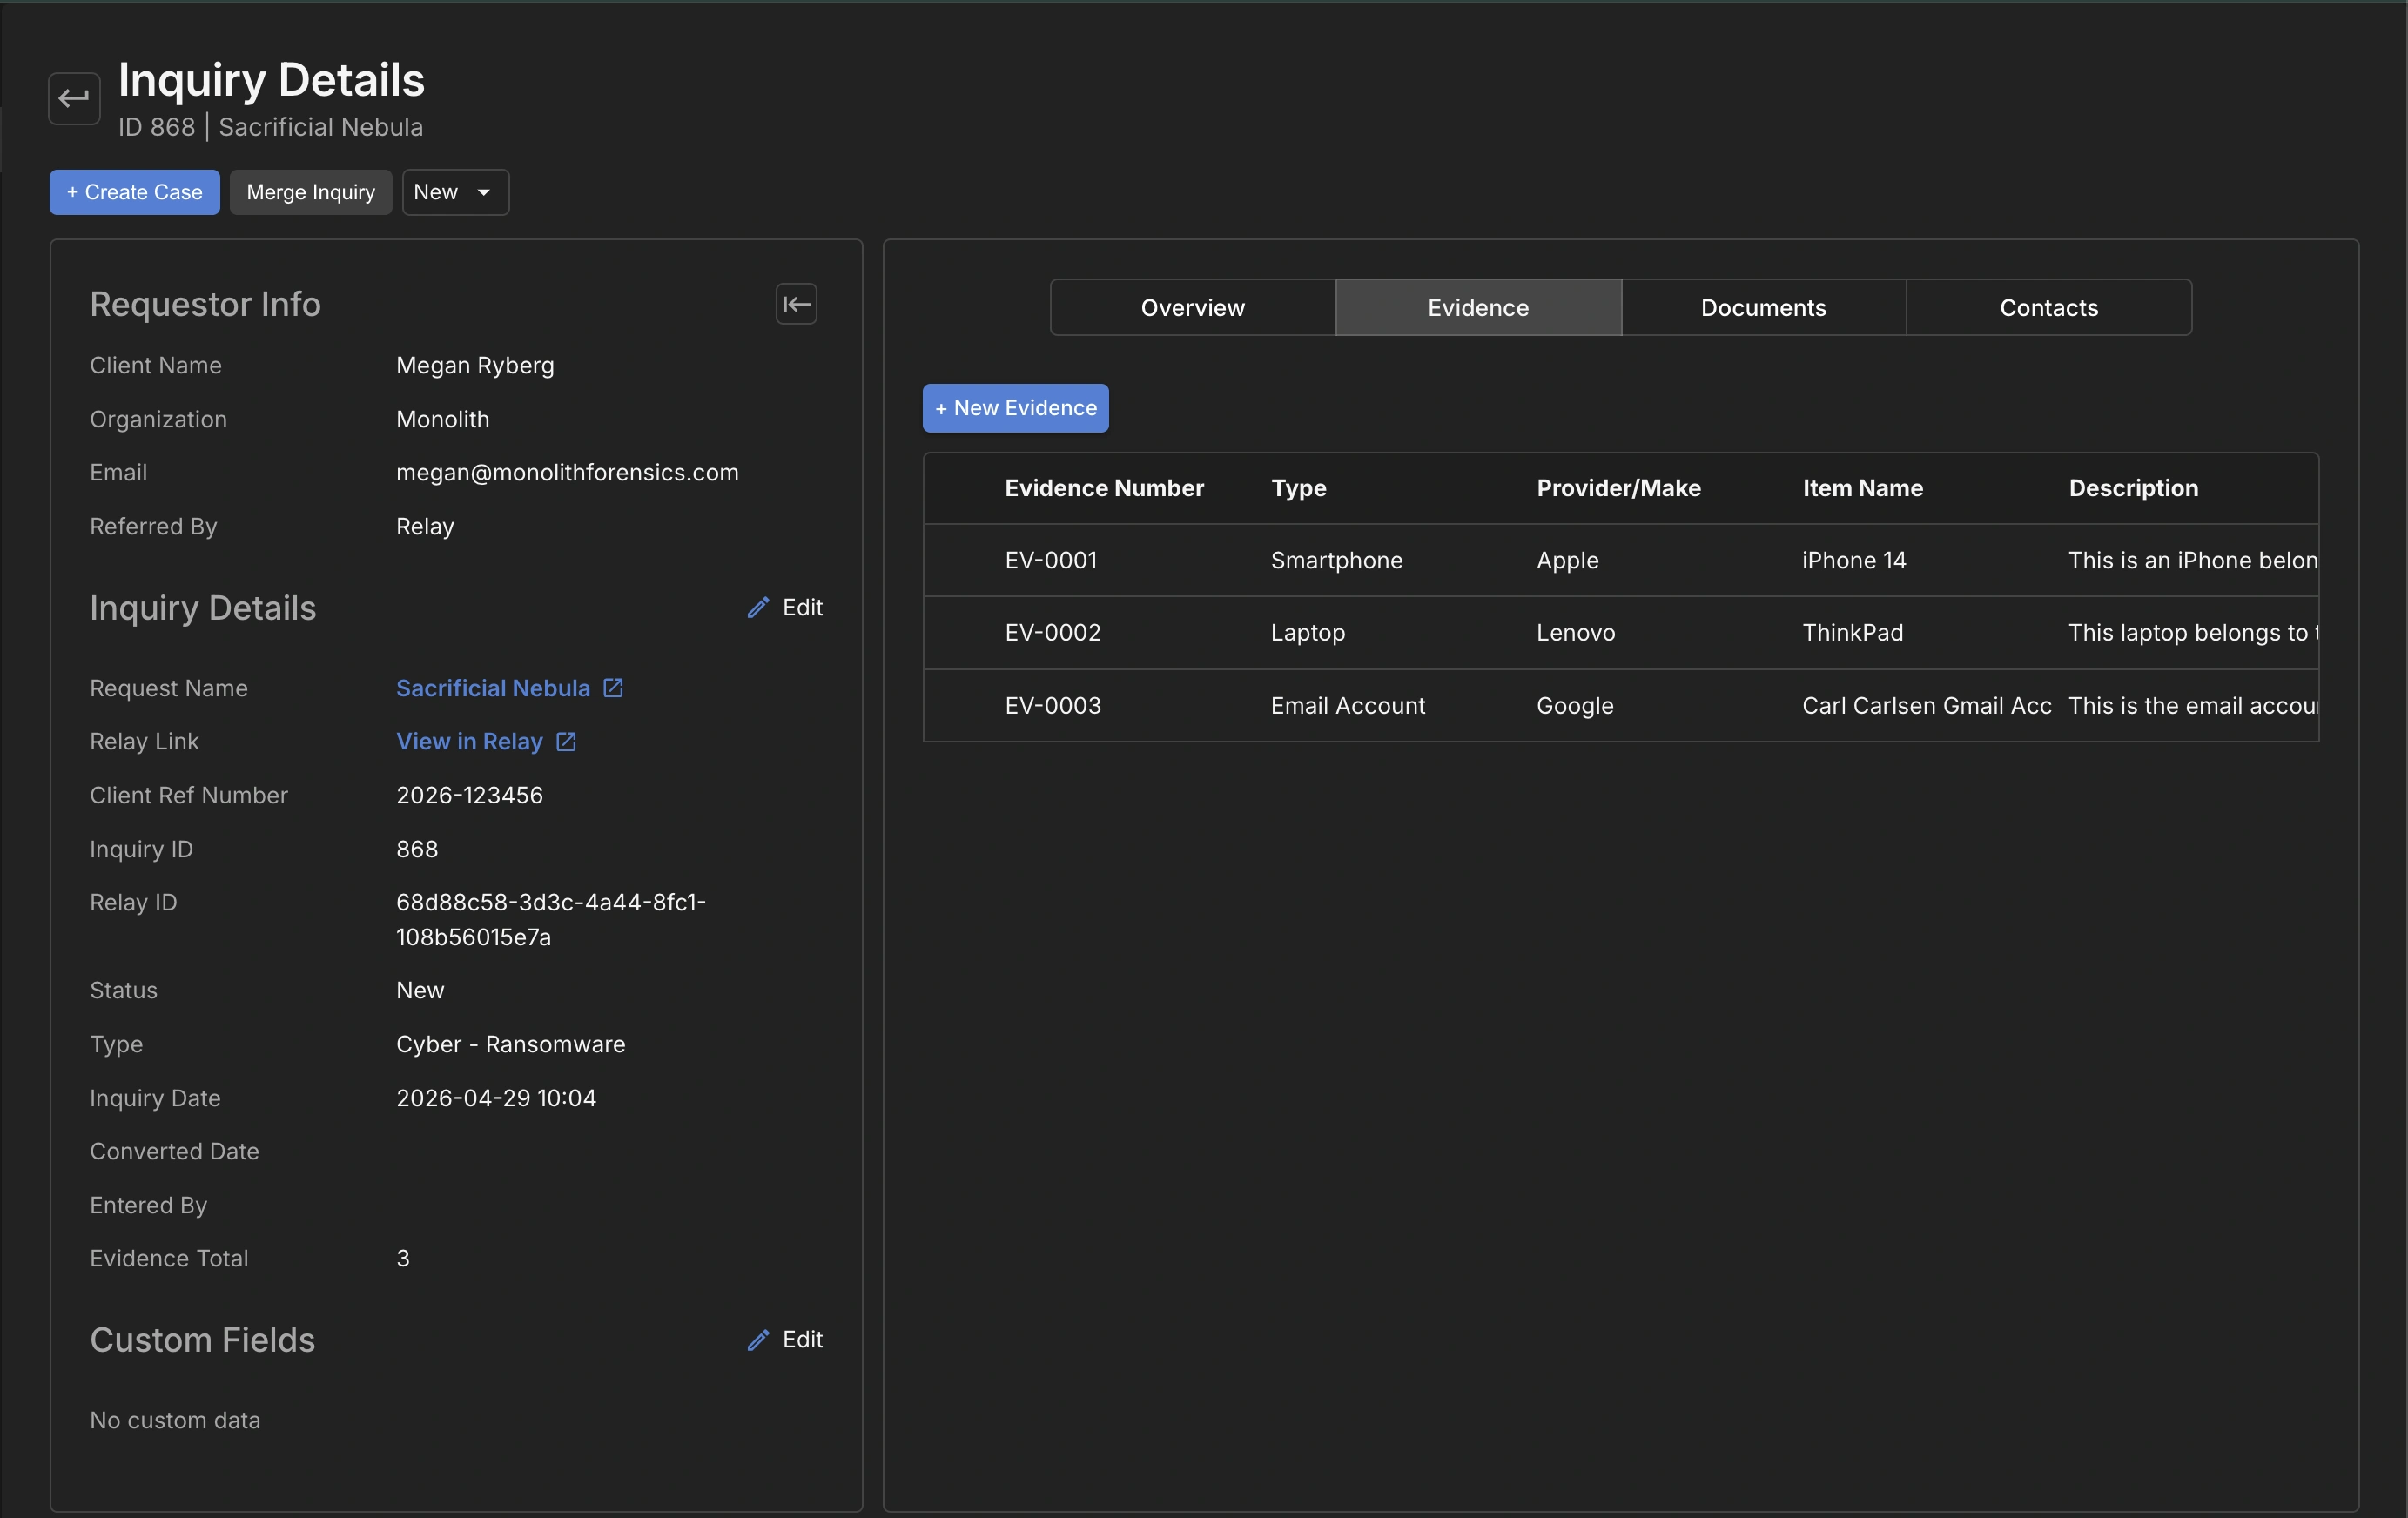Image resolution: width=2408 pixels, height=1518 pixels.
Task: Open external link icon beside Sacrificial Nebula
Action: pos(613,688)
